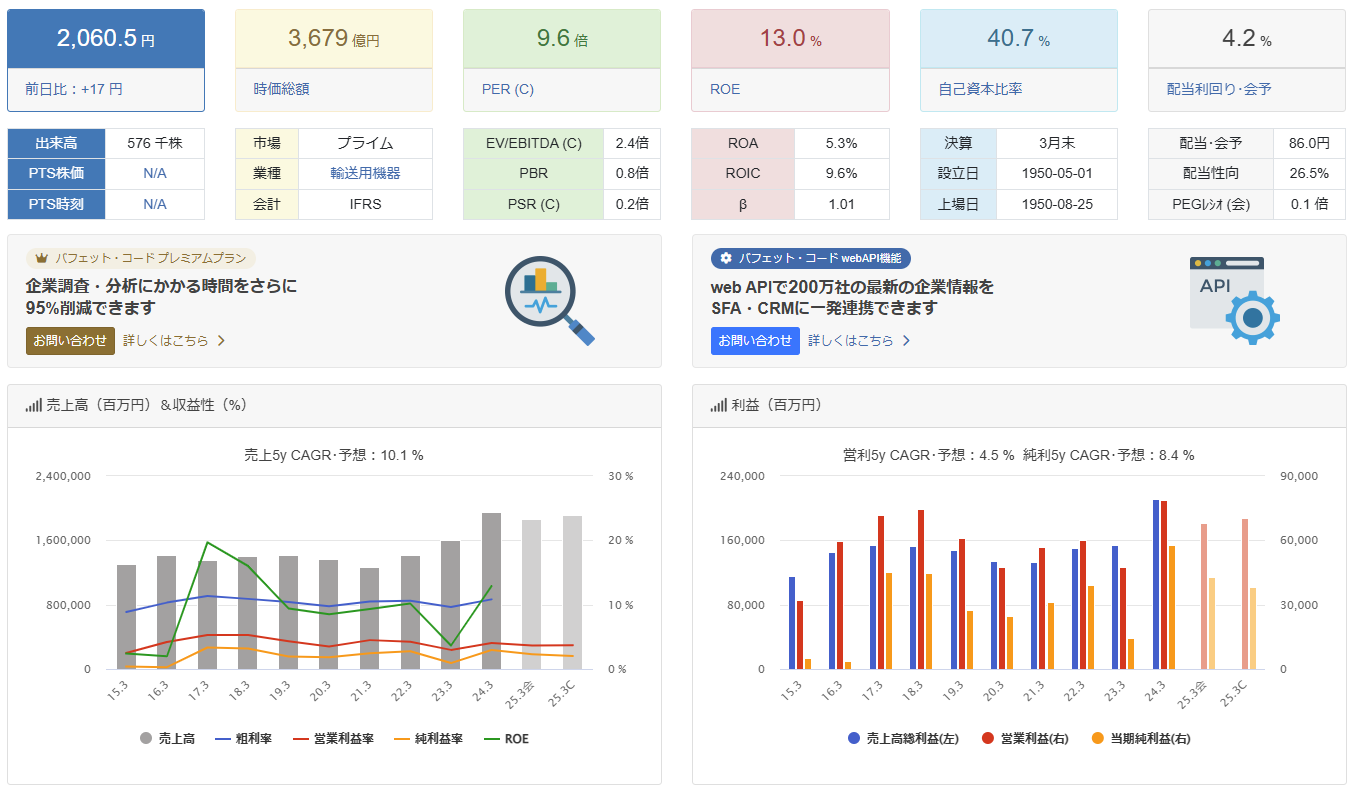The width and height of the screenshot is (1351, 788).
Task: Click bar chart icon beside 売上高（百万円）＆収益性
Action: pos(34,405)
